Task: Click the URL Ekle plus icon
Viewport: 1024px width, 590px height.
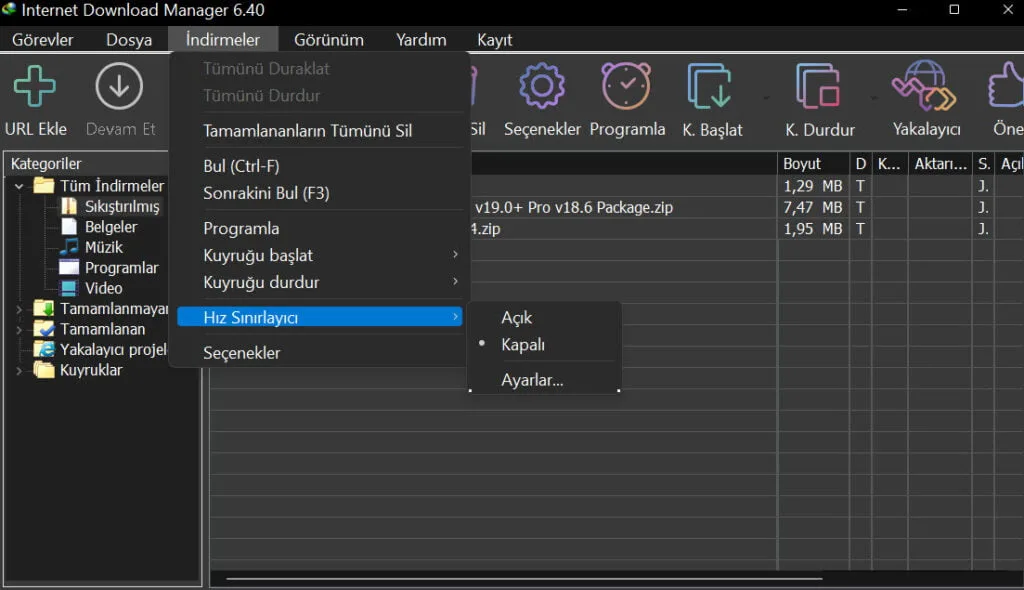Action: (x=35, y=86)
